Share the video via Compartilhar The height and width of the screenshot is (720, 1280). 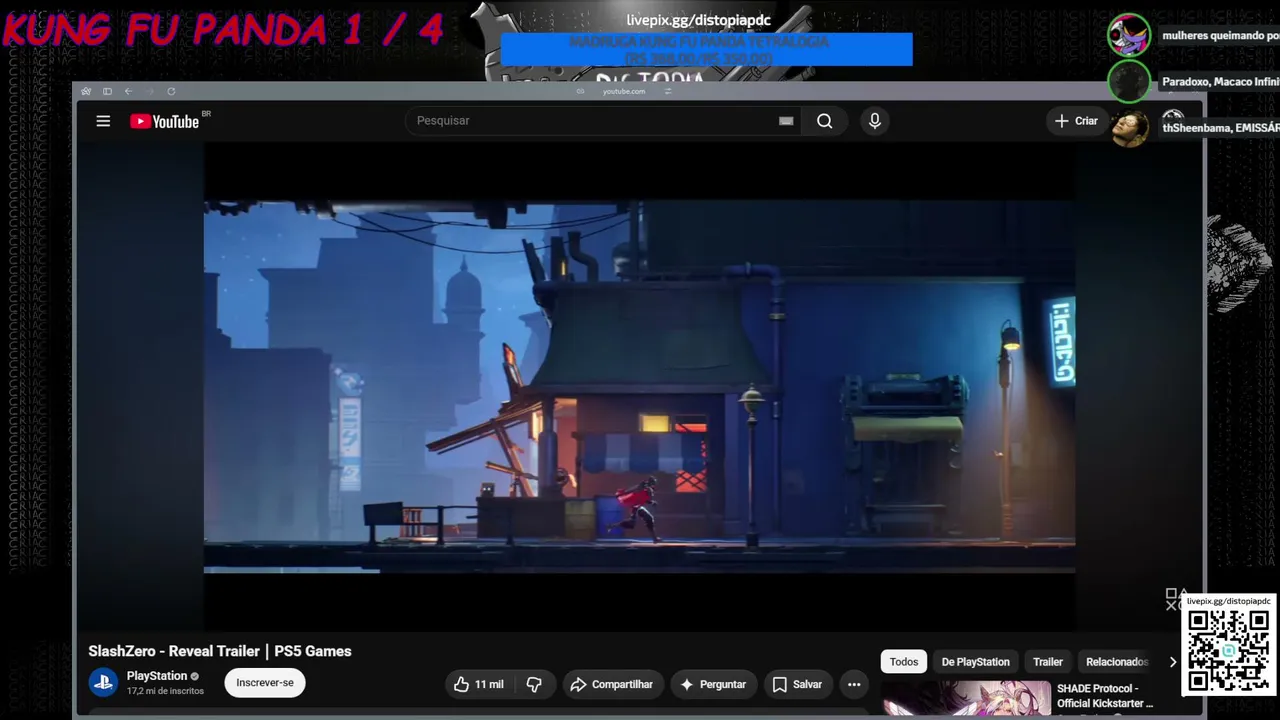click(x=612, y=684)
